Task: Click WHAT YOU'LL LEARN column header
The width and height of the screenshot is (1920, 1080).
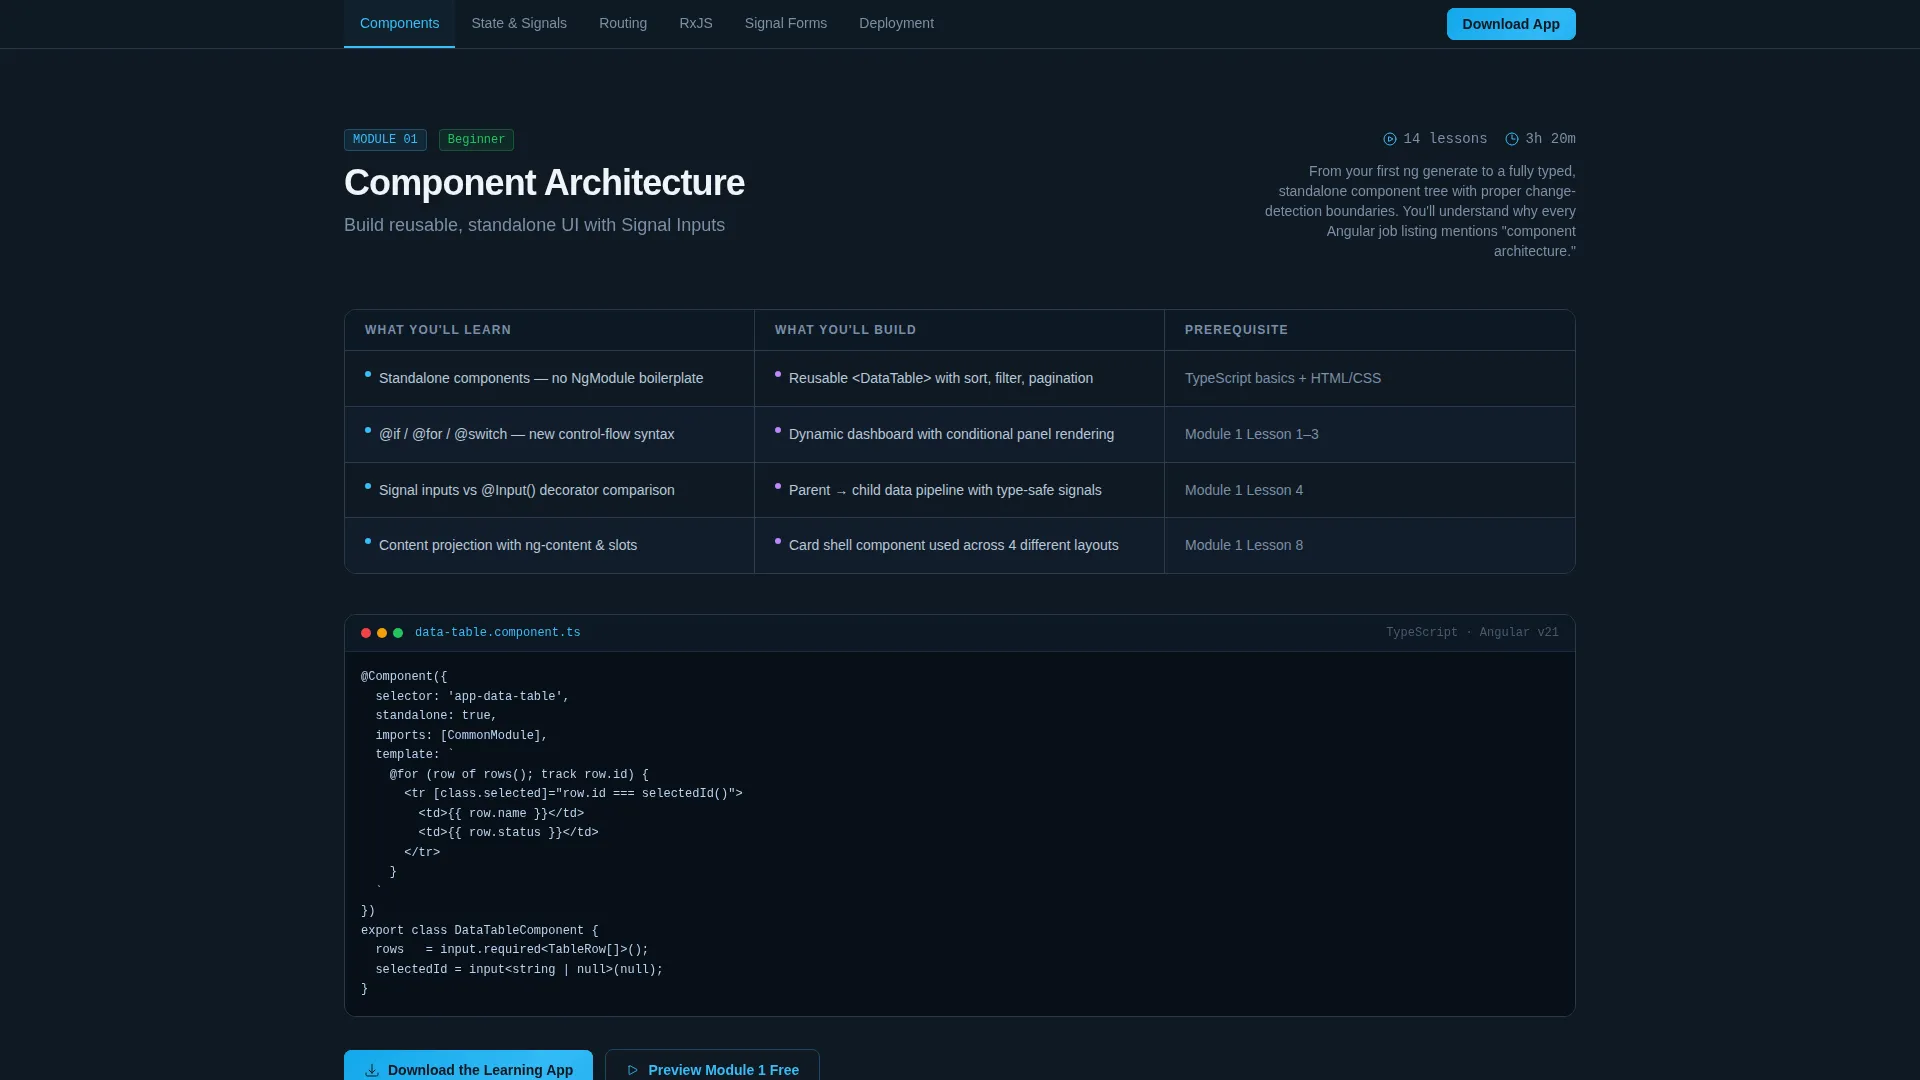Action: [438, 330]
